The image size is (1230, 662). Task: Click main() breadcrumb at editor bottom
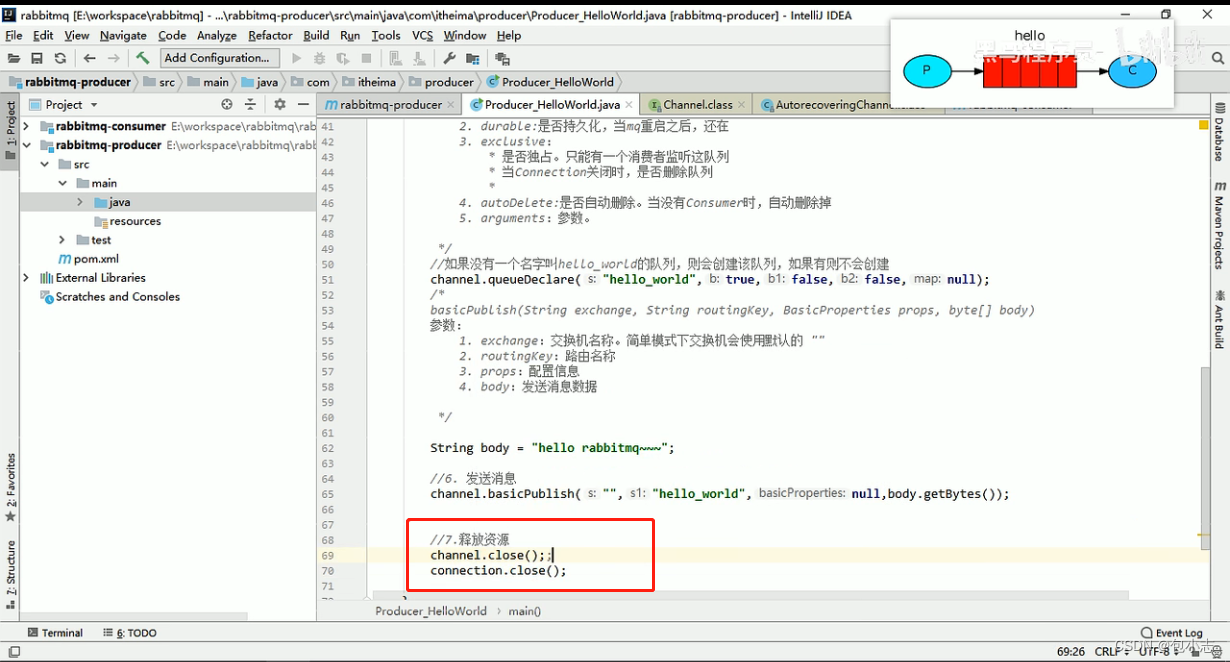524,611
